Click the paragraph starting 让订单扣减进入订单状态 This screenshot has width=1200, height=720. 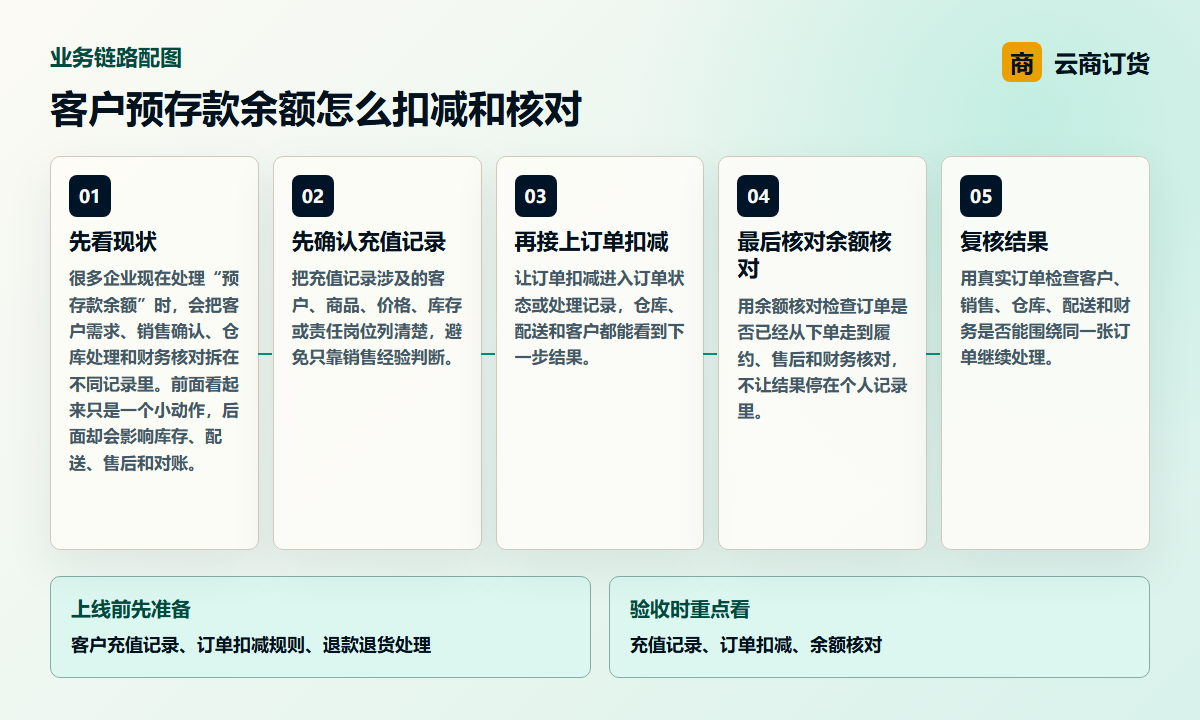(600, 318)
